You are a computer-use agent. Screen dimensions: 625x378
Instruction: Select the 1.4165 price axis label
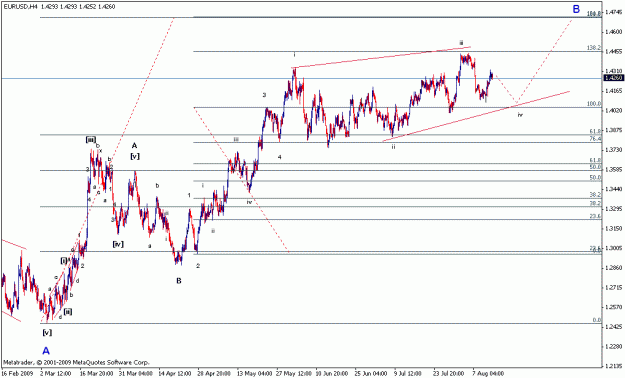tap(613, 91)
